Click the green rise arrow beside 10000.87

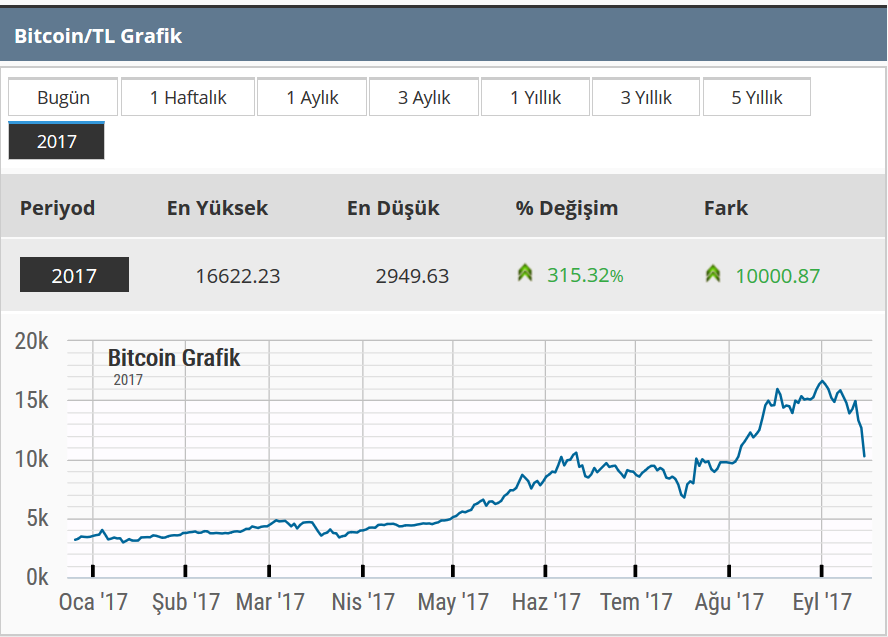tap(712, 271)
